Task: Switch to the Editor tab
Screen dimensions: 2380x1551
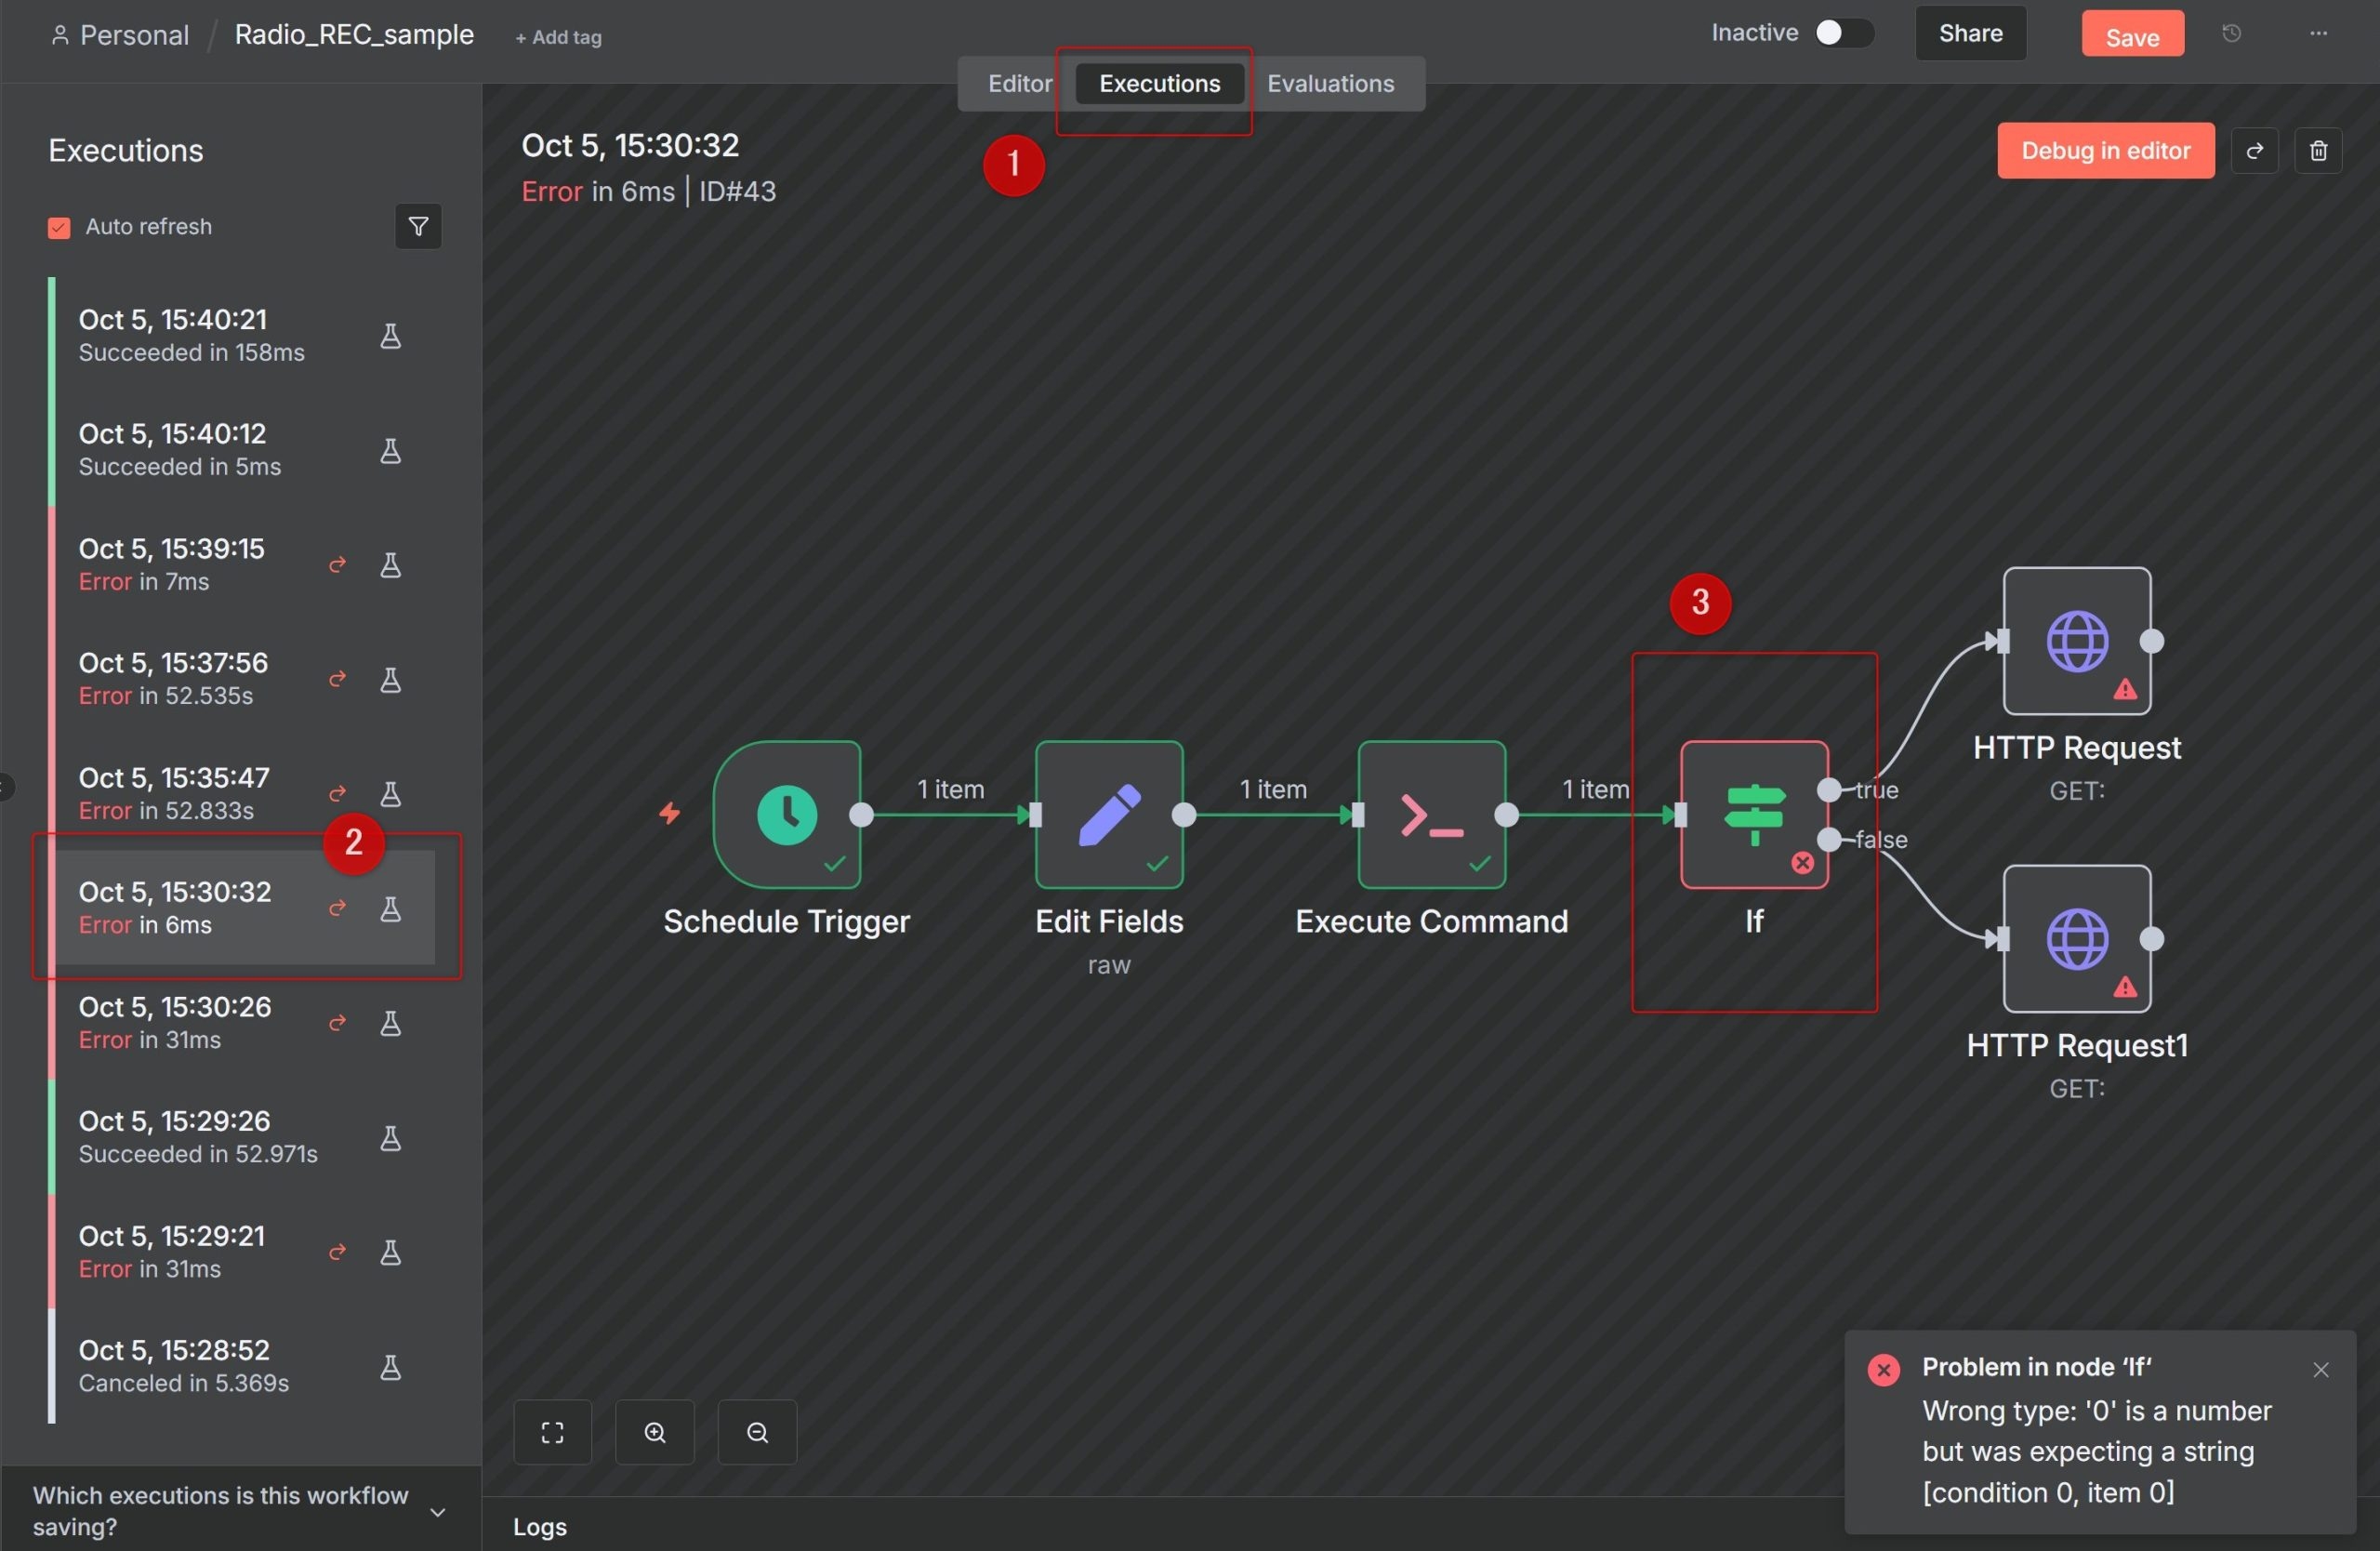Action: point(1019,84)
